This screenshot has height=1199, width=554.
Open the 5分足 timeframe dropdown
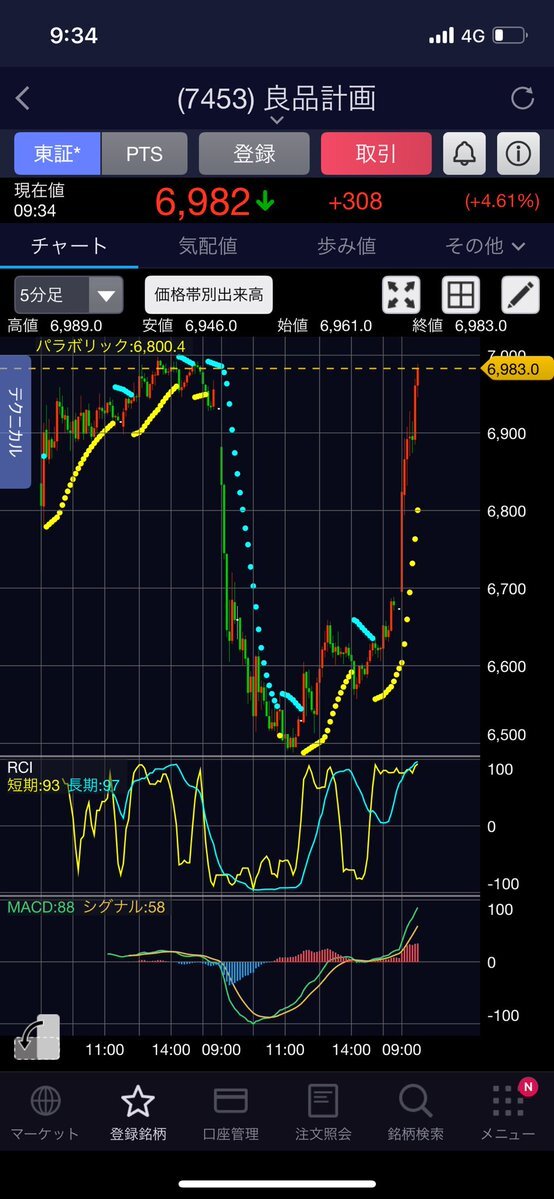pos(68,295)
